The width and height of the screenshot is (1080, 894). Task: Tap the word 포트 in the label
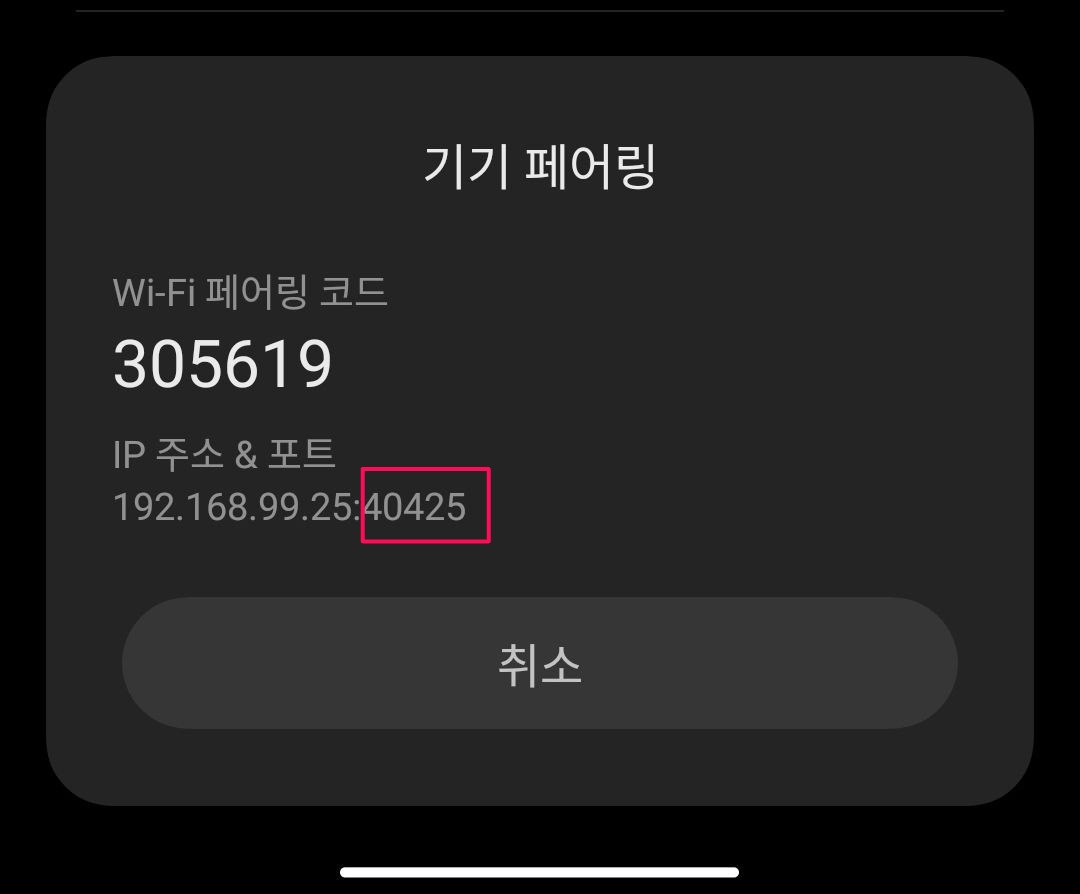point(302,454)
